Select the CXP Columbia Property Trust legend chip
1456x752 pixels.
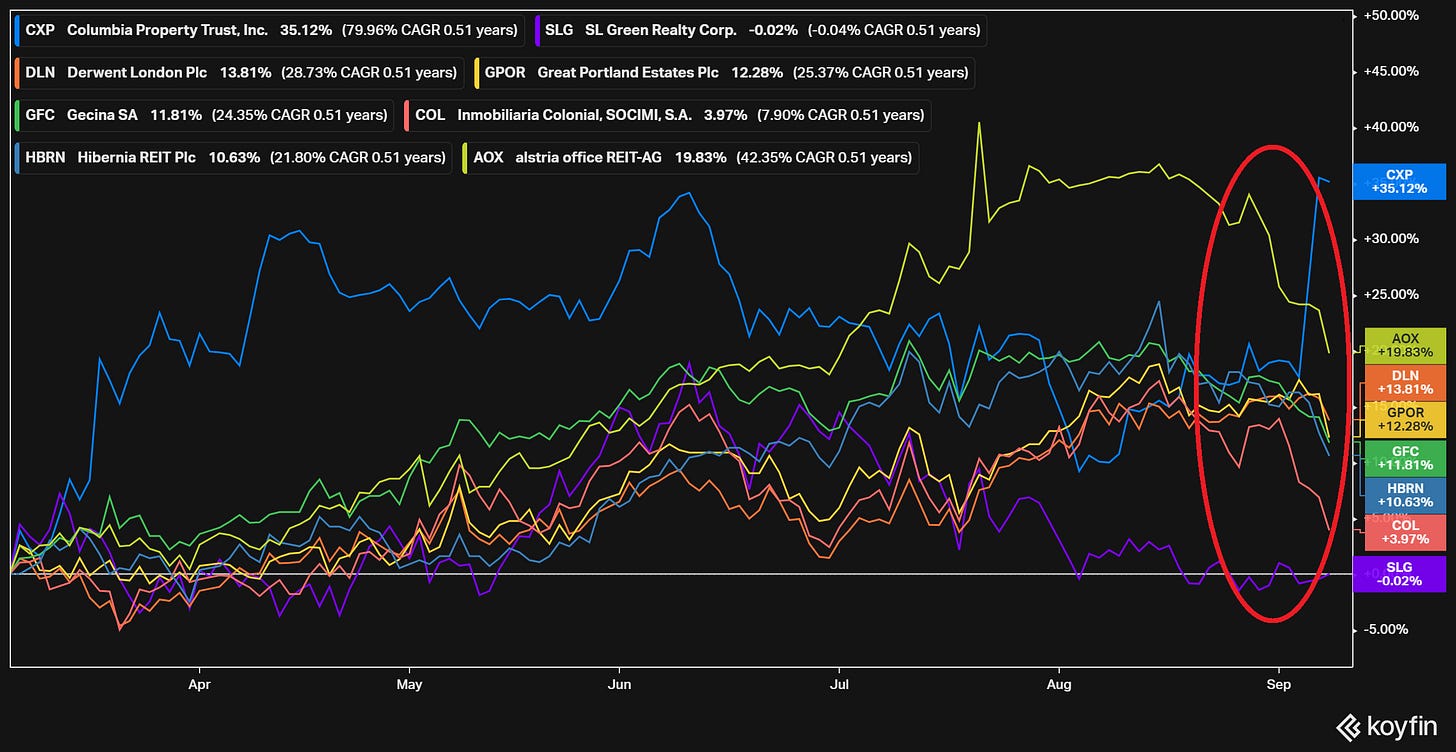click(270, 30)
